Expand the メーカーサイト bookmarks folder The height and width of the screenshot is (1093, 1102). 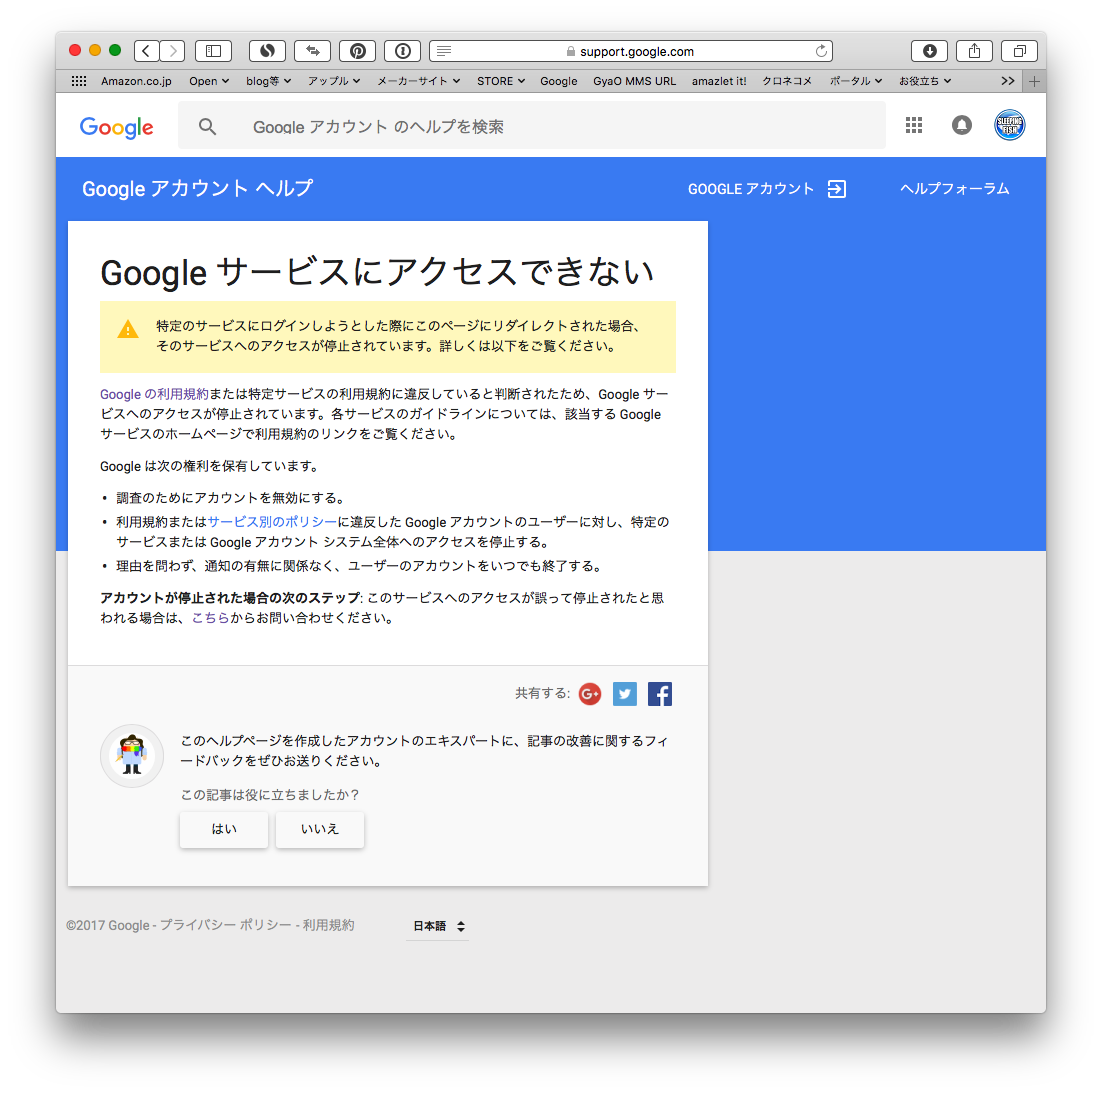(419, 81)
